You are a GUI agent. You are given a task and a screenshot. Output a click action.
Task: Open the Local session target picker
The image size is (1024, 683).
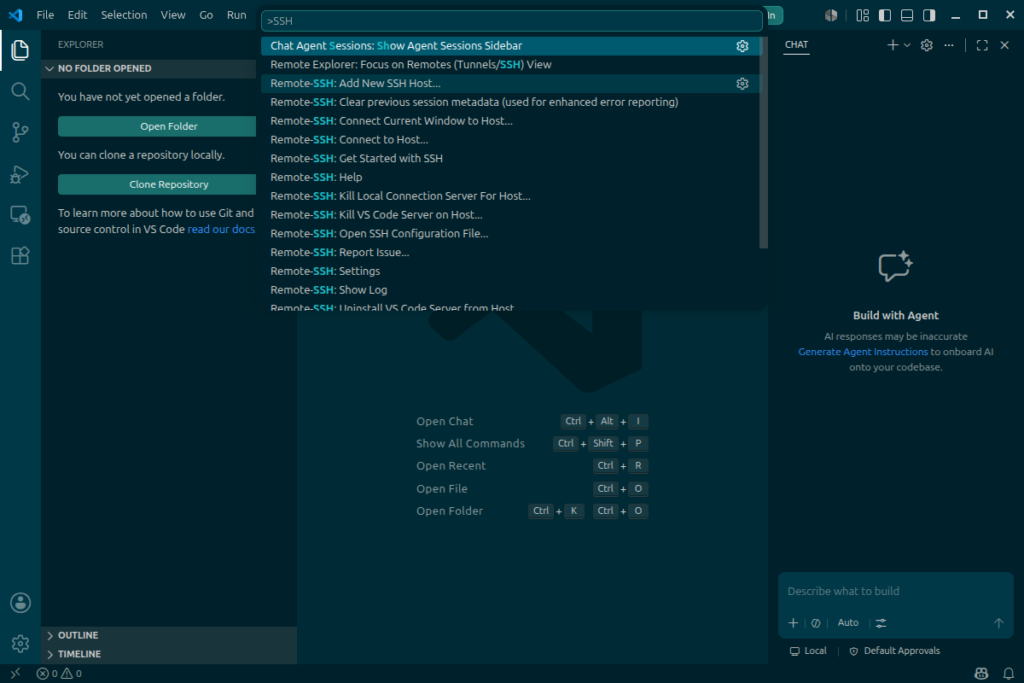tap(808, 651)
